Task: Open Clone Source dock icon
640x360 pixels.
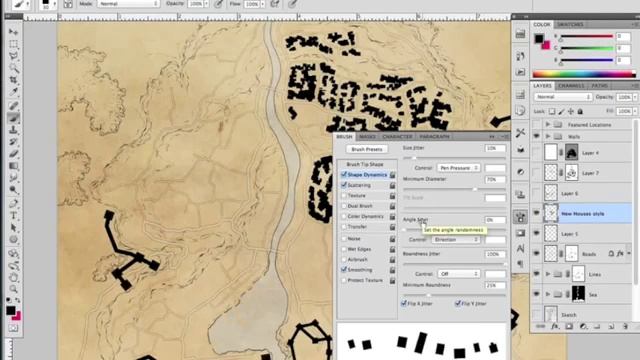Action: click(x=520, y=195)
